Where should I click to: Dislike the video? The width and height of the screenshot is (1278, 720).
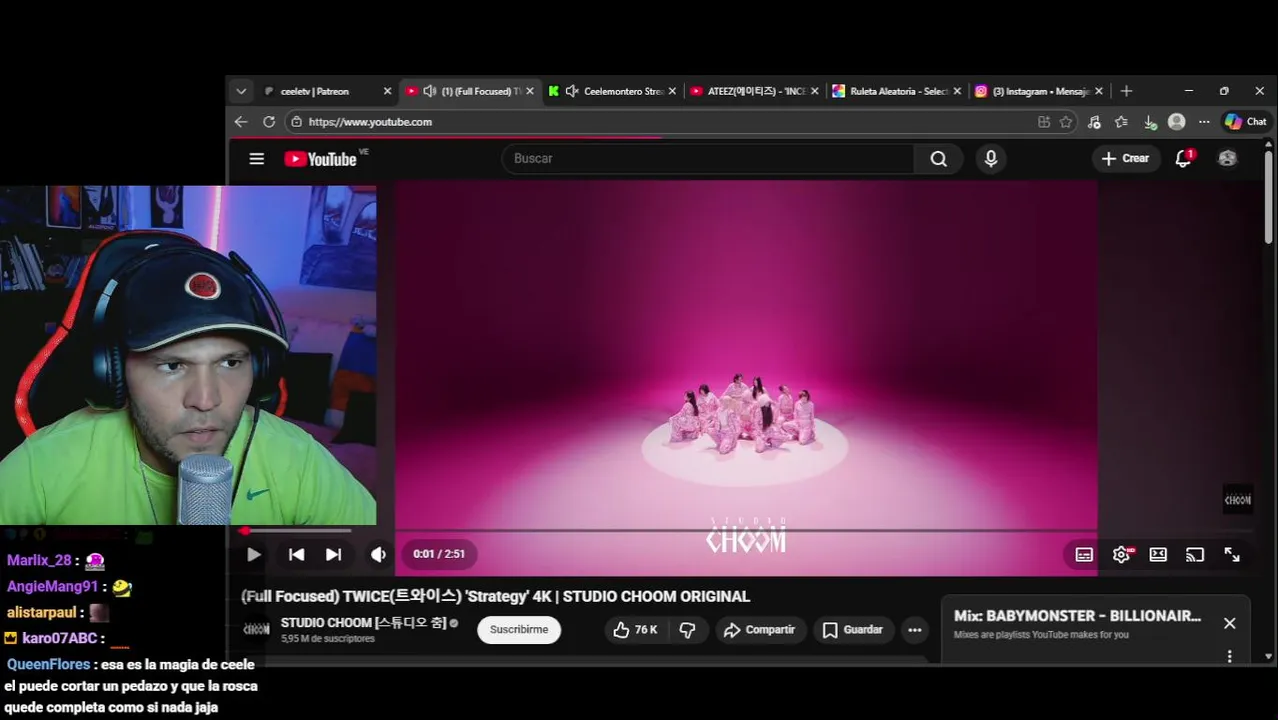click(688, 630)
